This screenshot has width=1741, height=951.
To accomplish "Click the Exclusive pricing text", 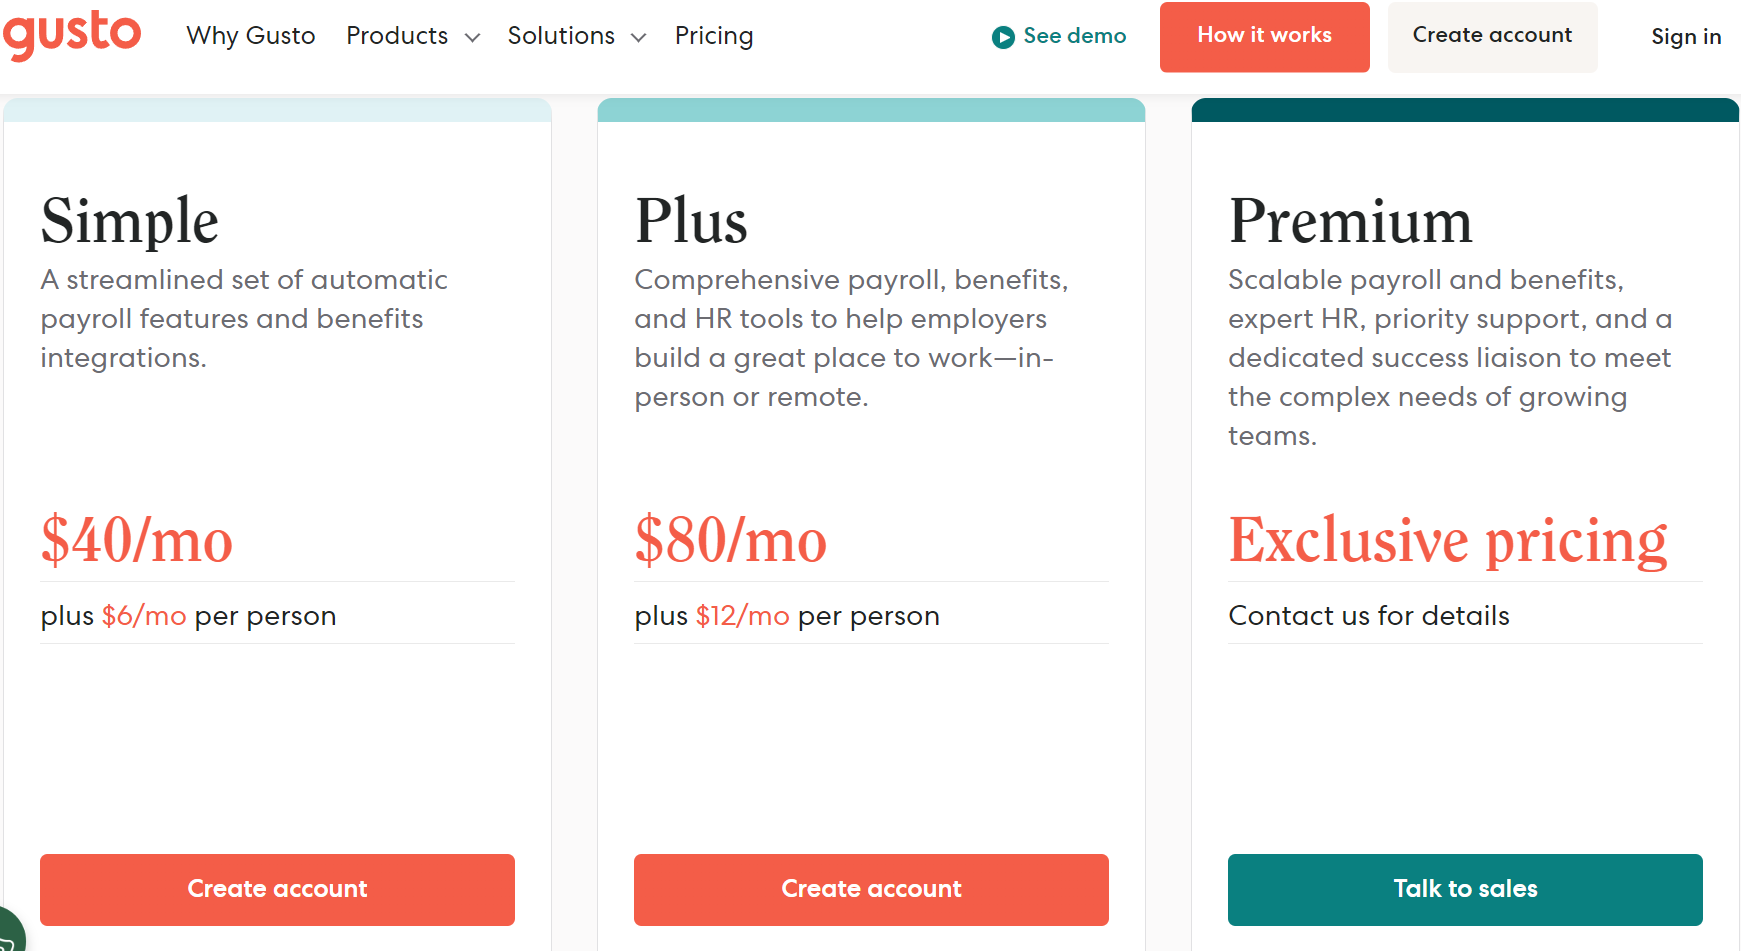I will (1448, 541).
